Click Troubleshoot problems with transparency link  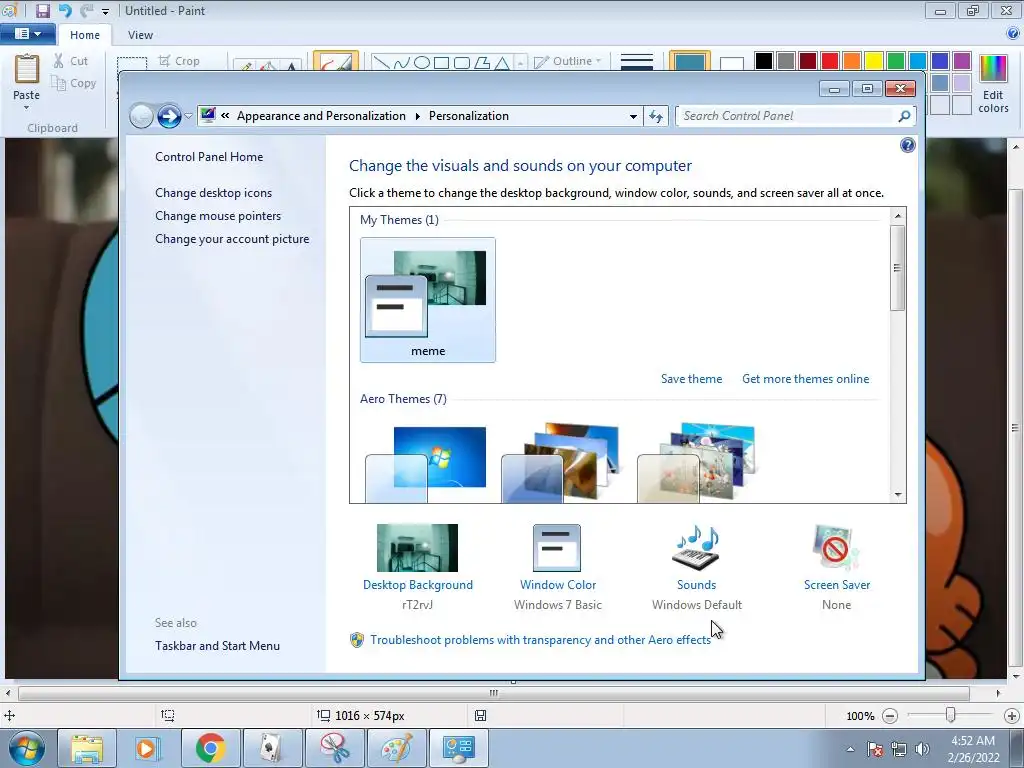540,640
